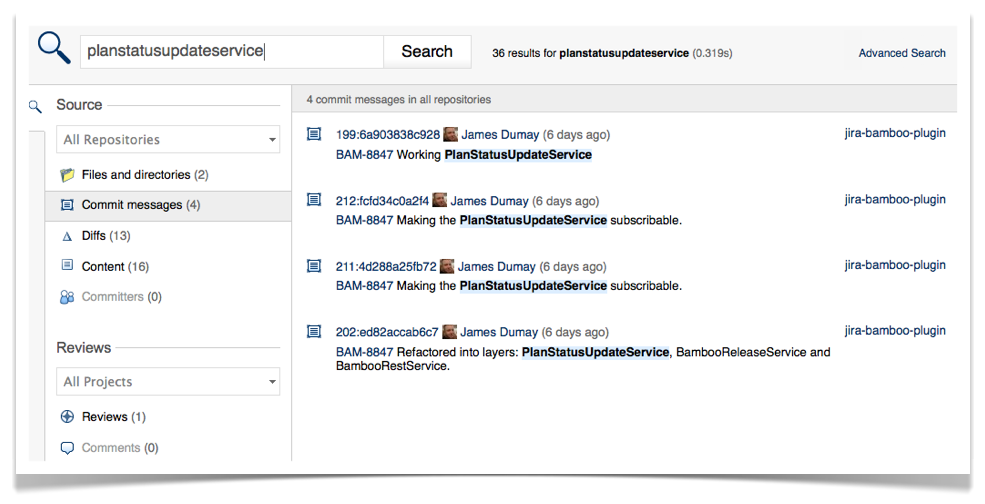Open the All Projects dropdown
Viewport: 985px width, 504px height.
click(168, 382)
